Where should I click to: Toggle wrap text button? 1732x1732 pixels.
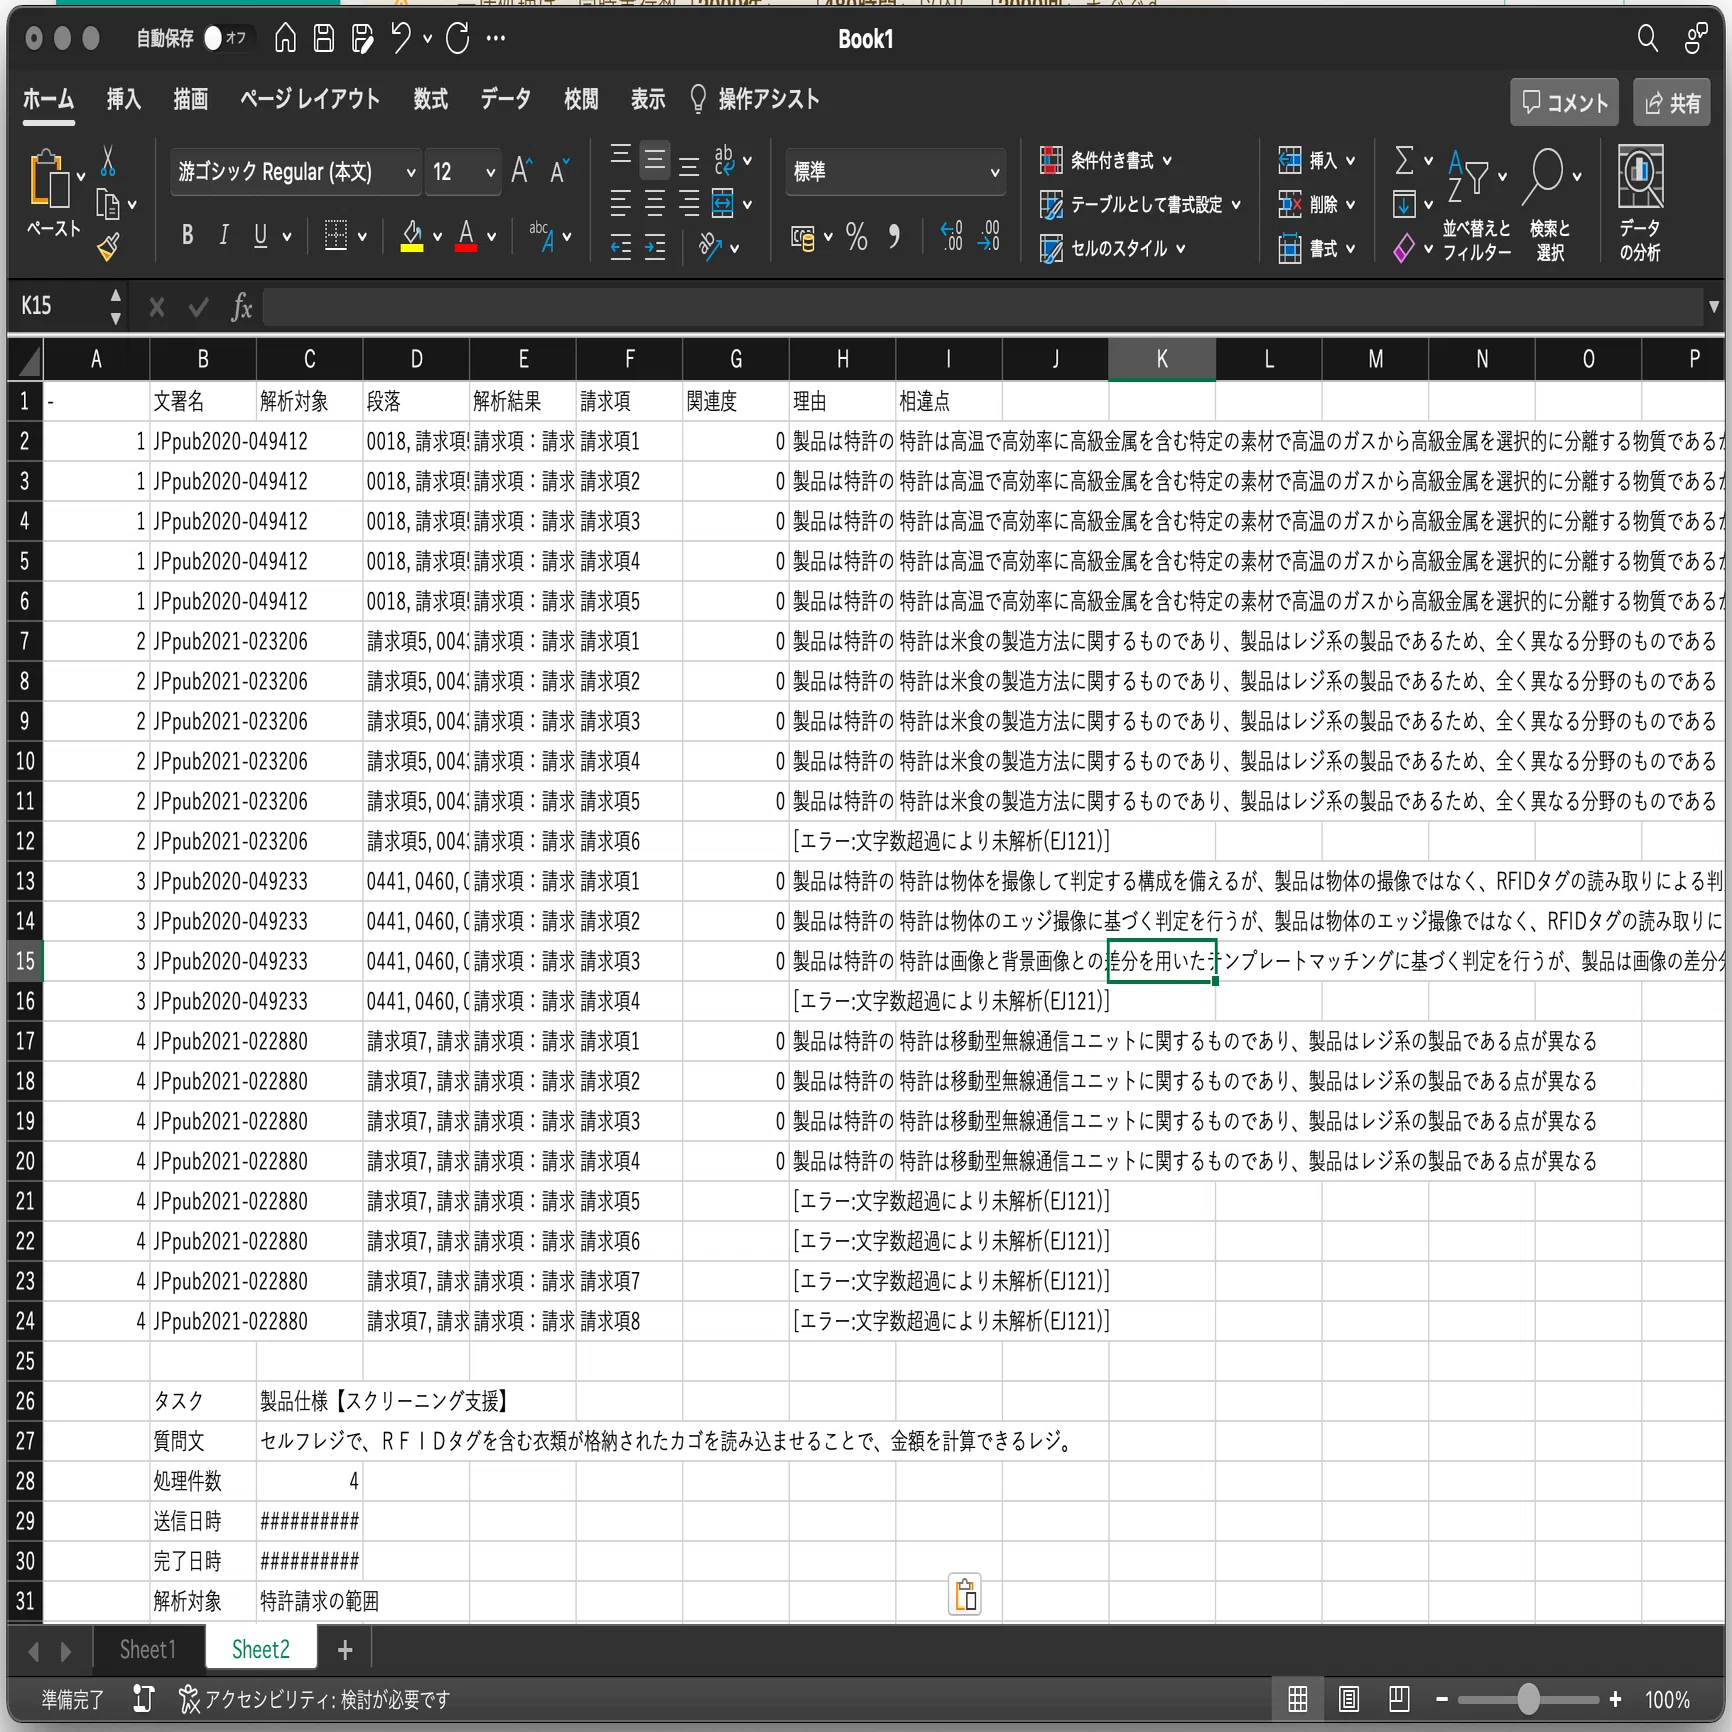point(724,160)
